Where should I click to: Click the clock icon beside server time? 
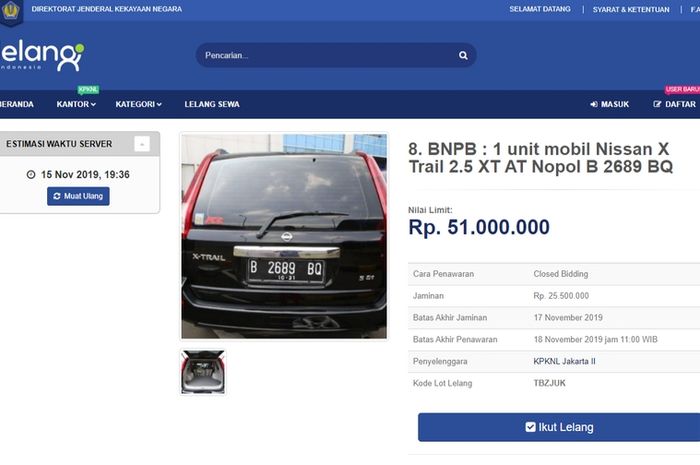tap(31, 174)
